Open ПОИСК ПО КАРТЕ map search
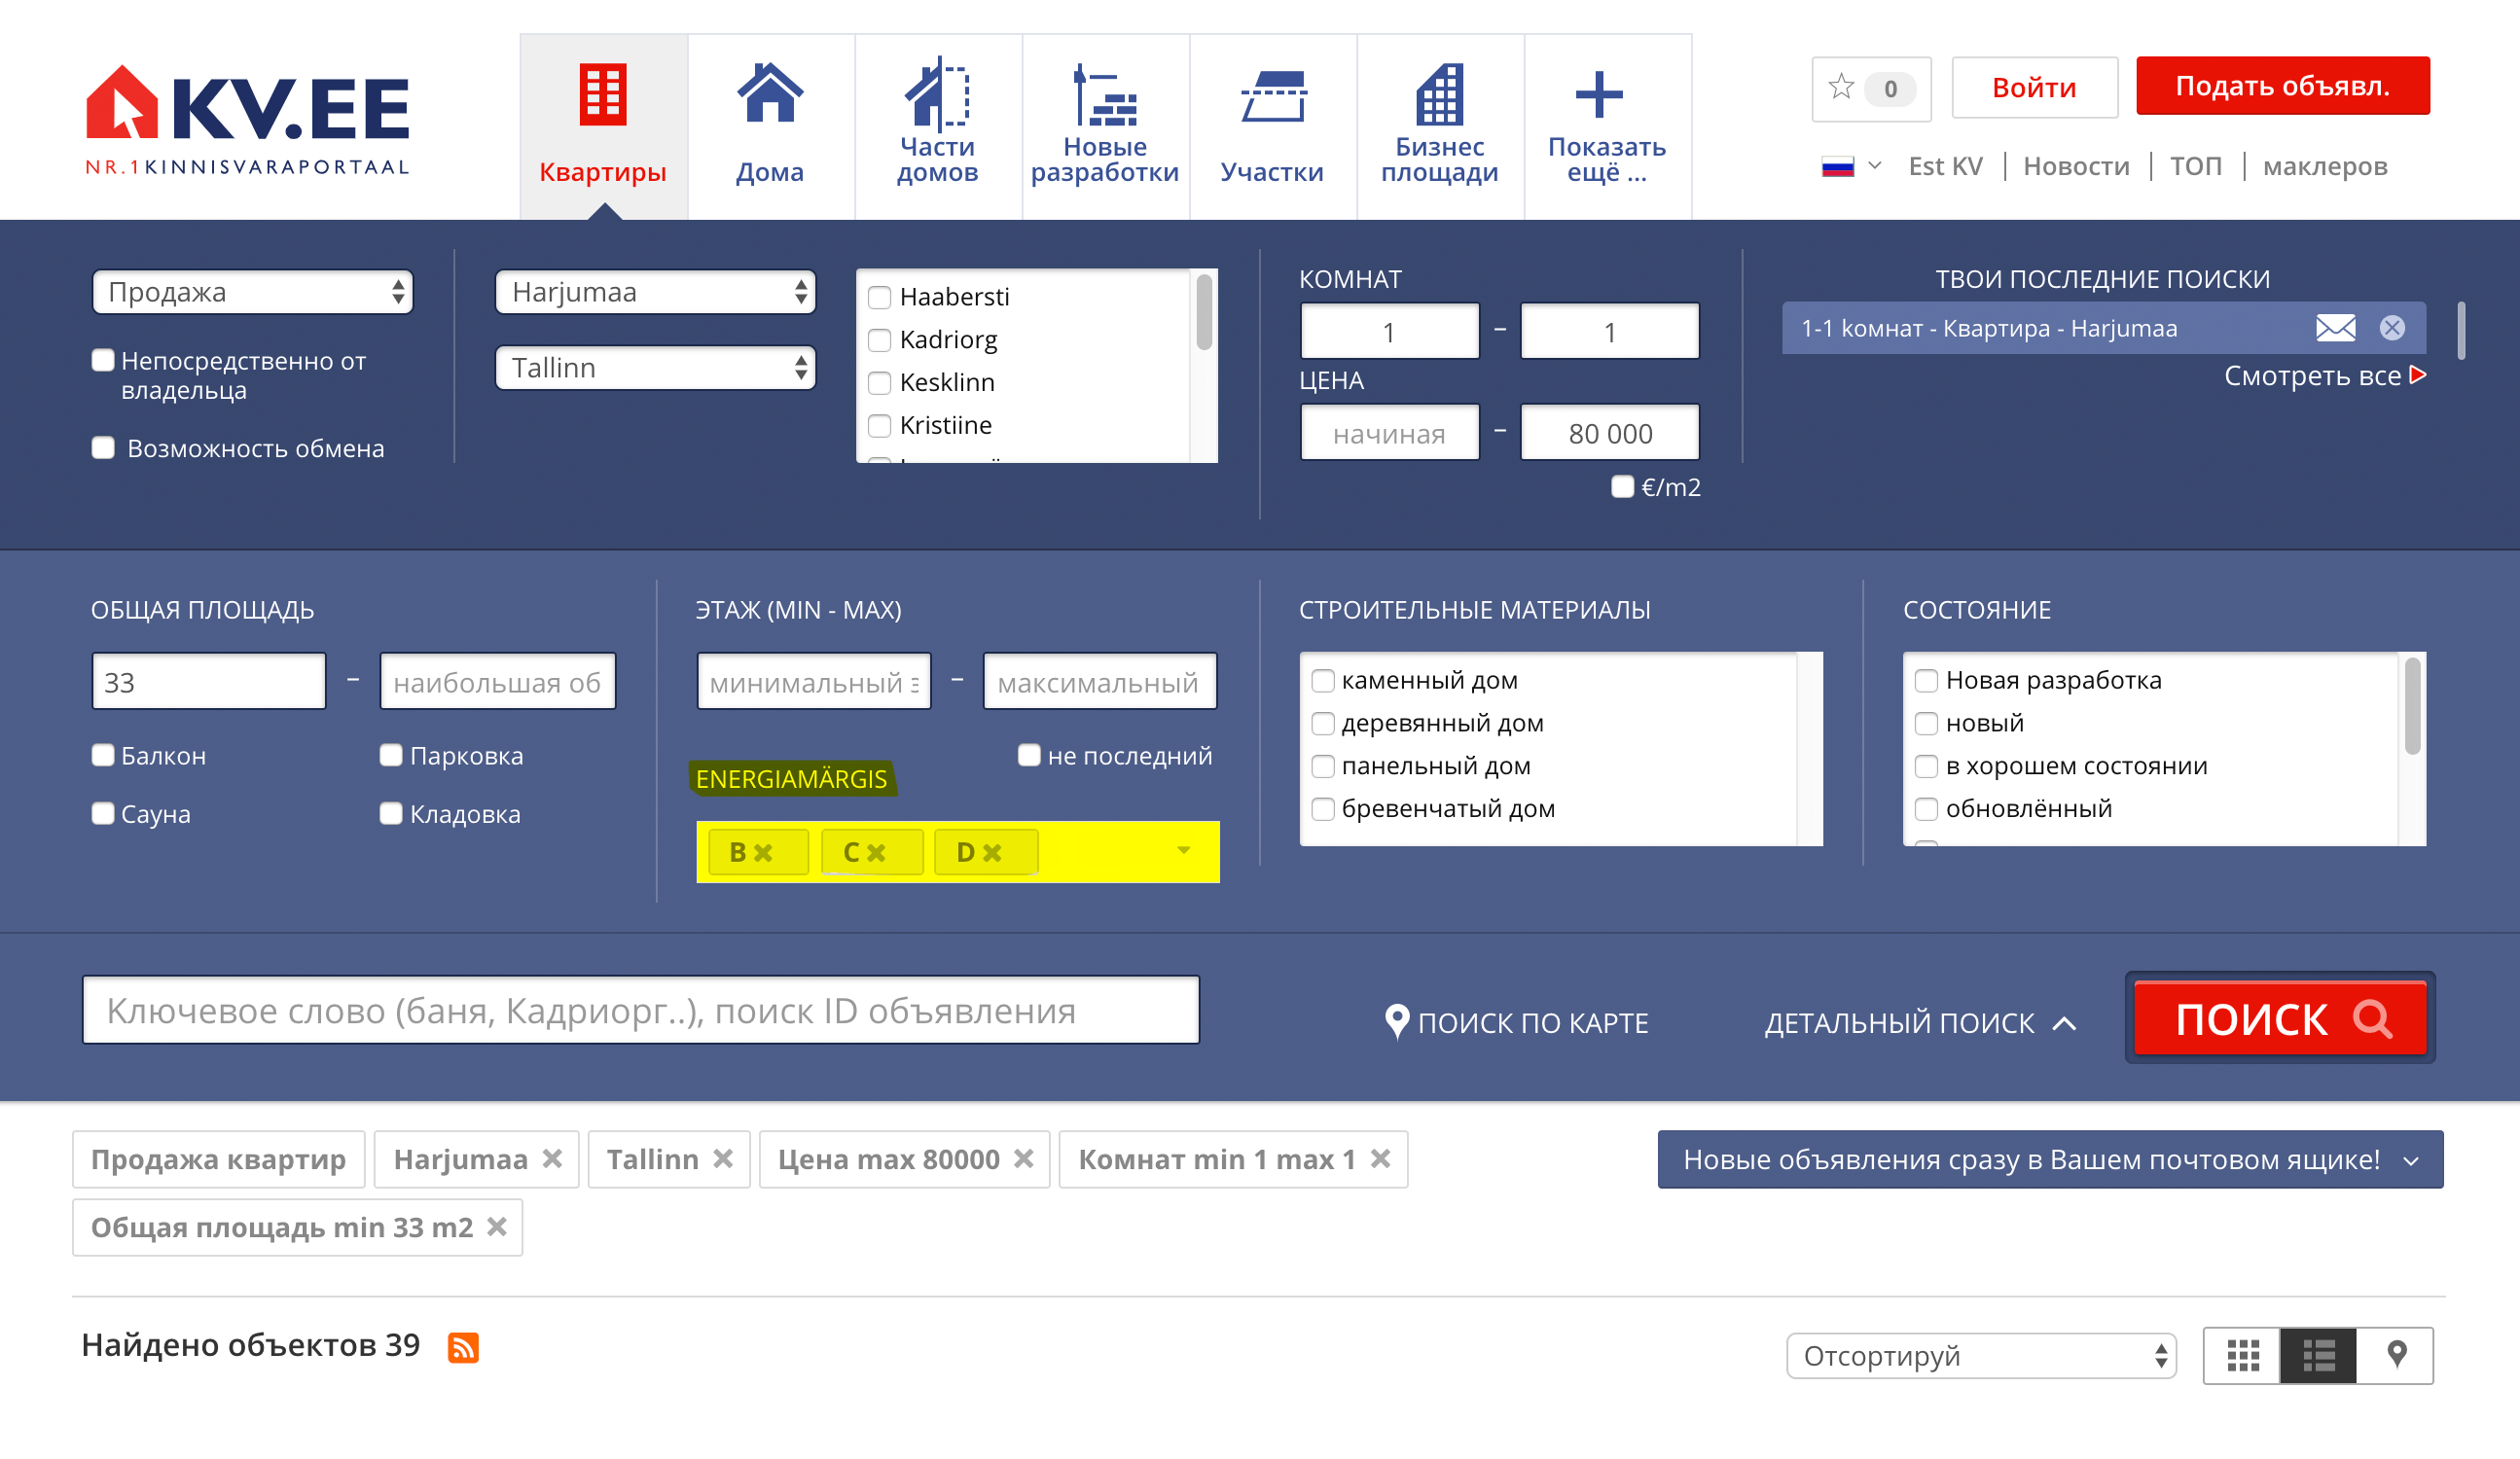2520x1459 pixels. tap(1517, 1022)
